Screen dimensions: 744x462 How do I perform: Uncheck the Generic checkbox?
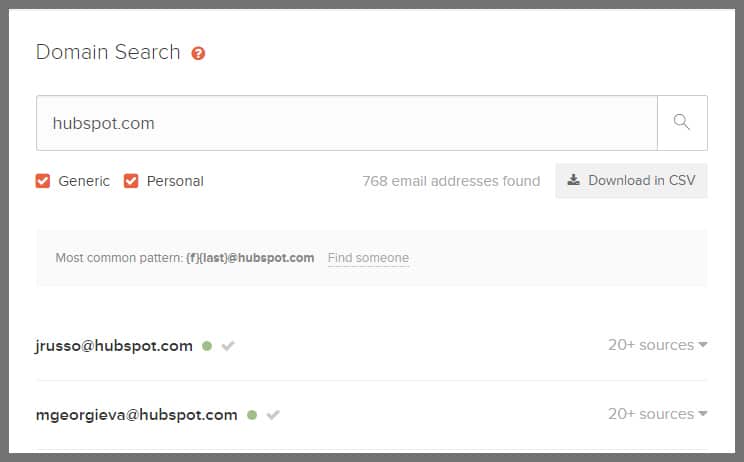pos(43,181)
